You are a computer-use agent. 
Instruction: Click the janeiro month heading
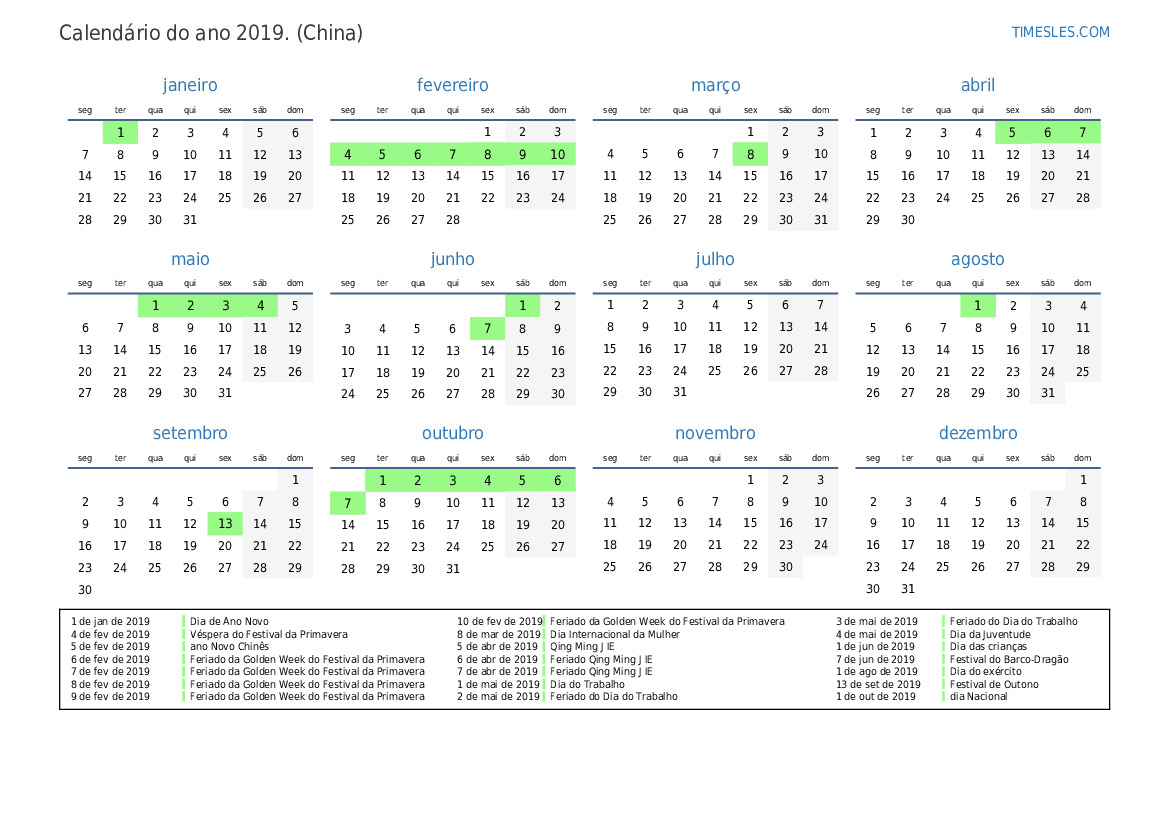(190, 86)
